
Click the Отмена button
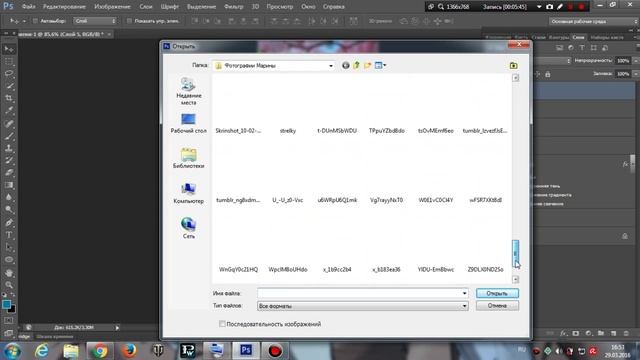[497, 306]
